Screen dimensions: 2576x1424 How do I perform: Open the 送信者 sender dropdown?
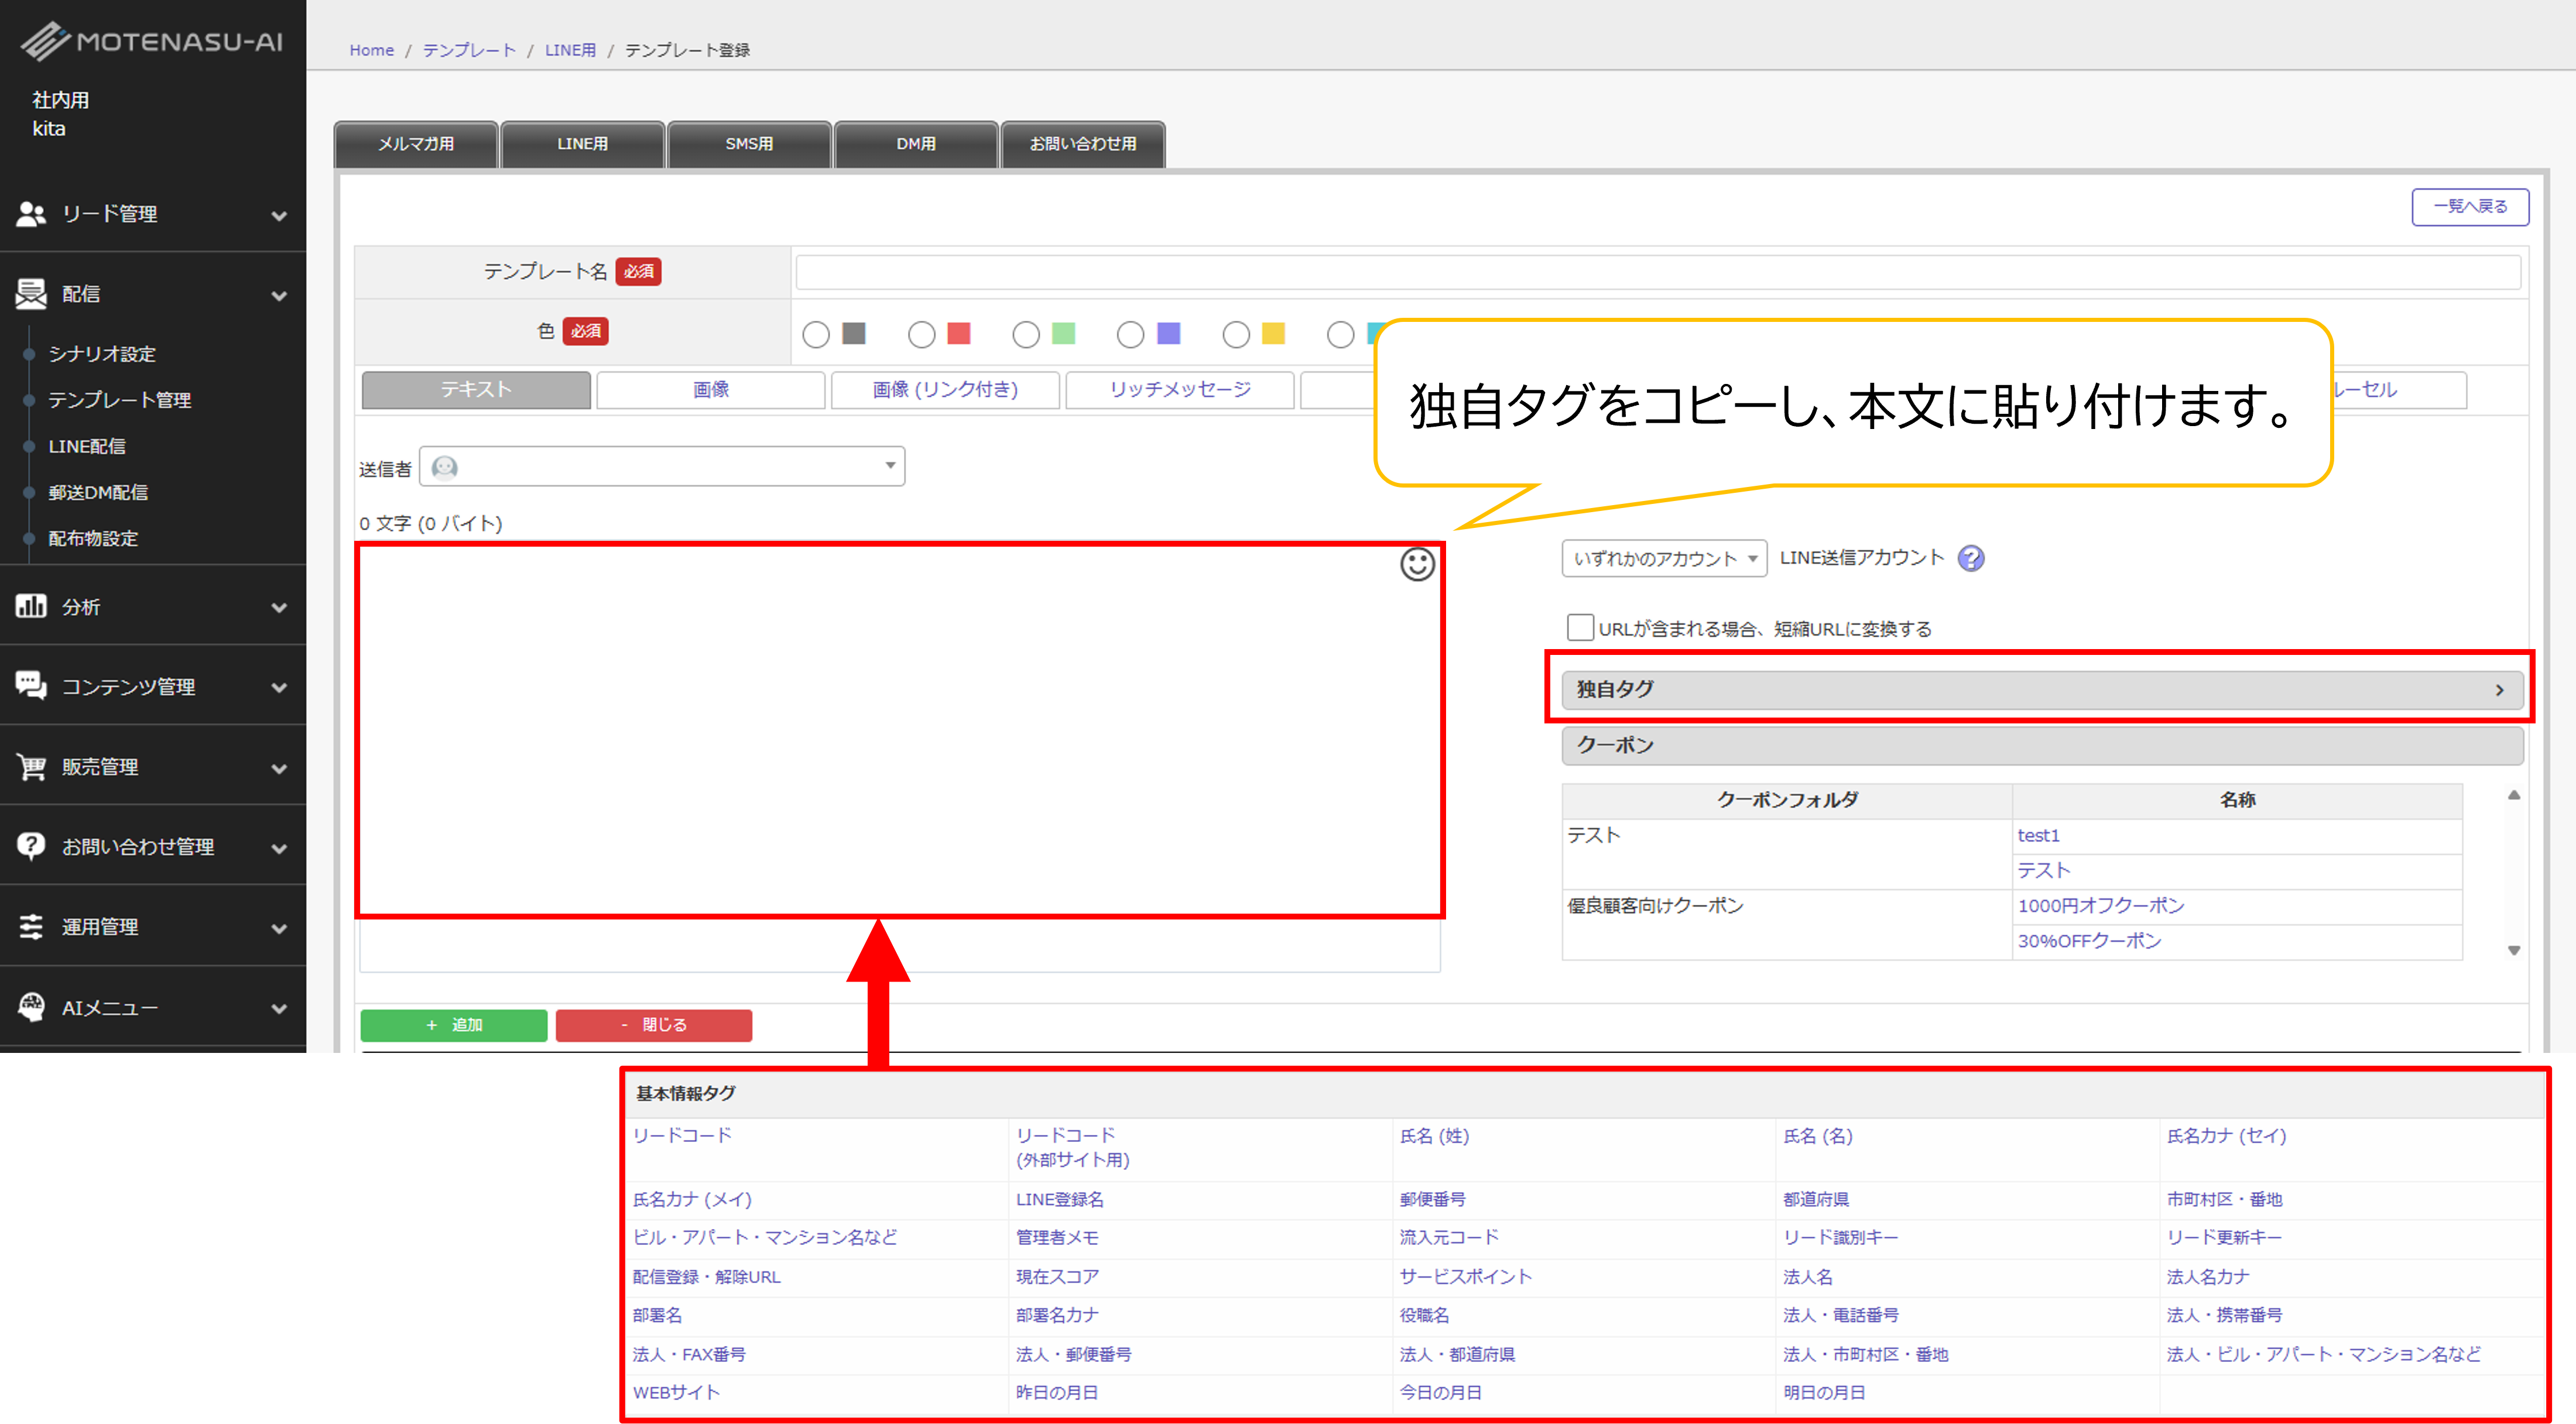click(662, 467)
